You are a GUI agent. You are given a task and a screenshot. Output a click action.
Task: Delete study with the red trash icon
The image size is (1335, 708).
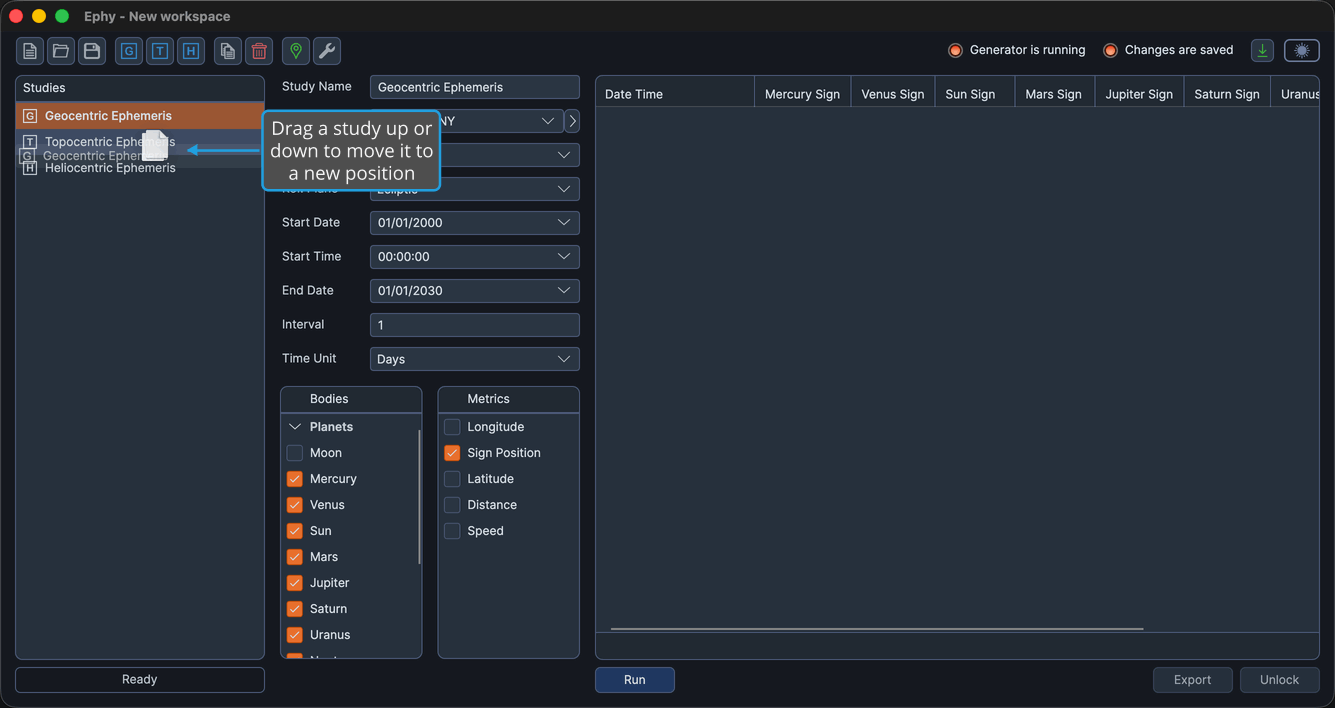tap(259, 51)
